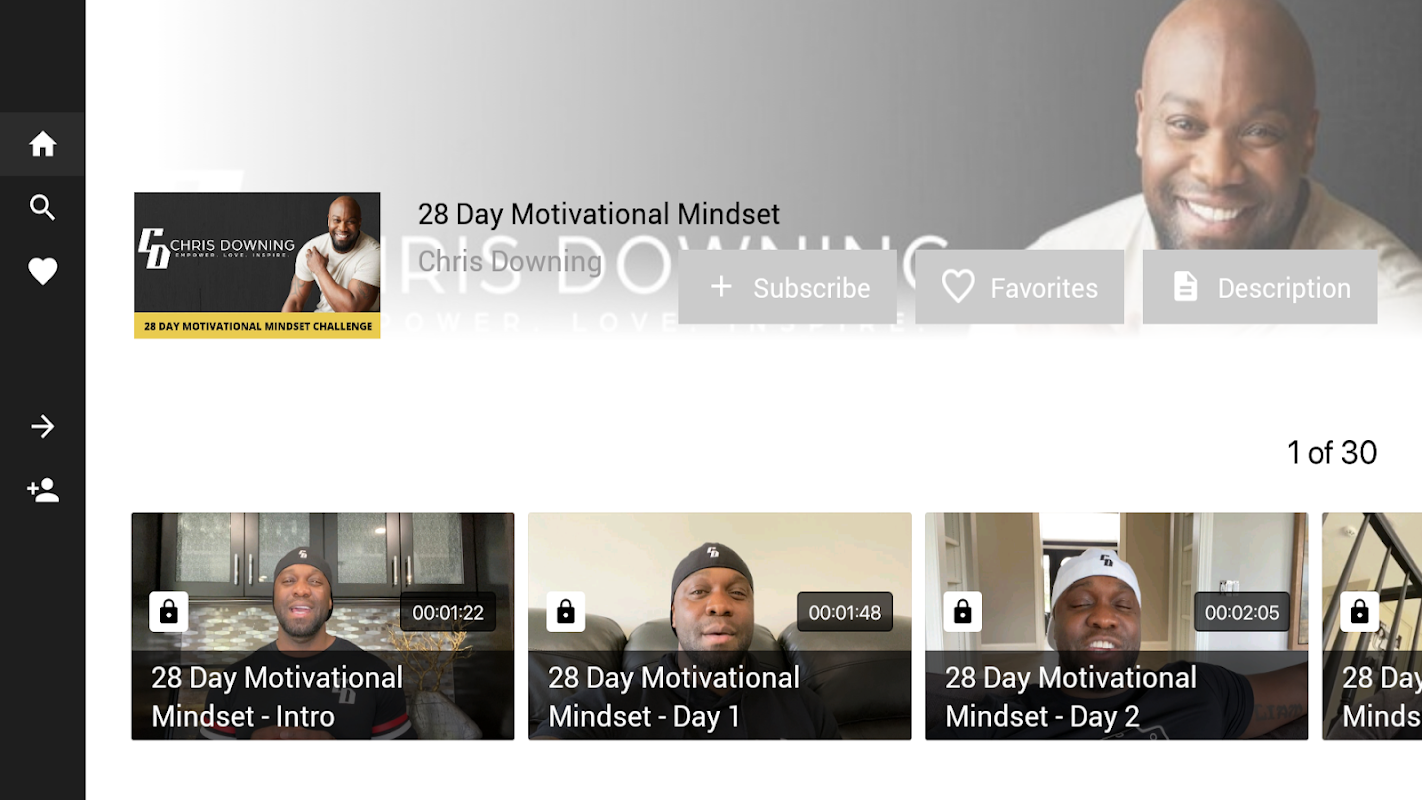The height and width of the screenshot is (800, 1422).
Task: Play 28 Day Motivational Mindset - Day 1
Action: pyautogui.click(x=720, y=626)
